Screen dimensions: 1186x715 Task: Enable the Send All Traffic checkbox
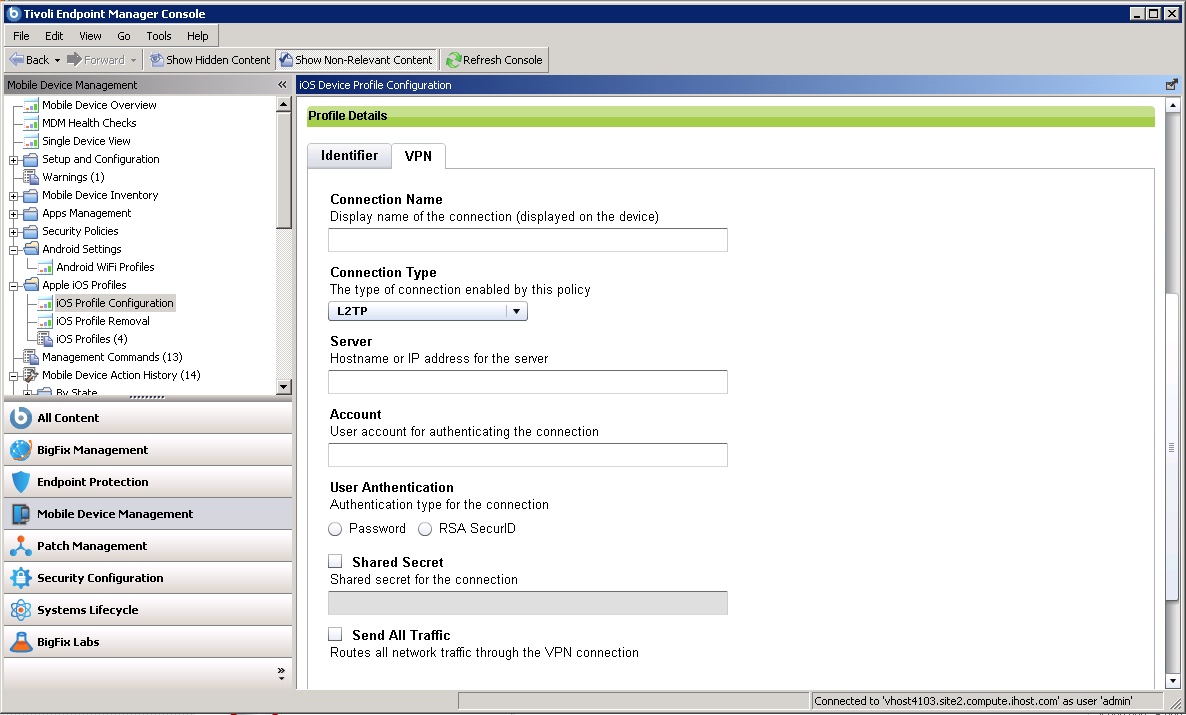tap(335, 634)
